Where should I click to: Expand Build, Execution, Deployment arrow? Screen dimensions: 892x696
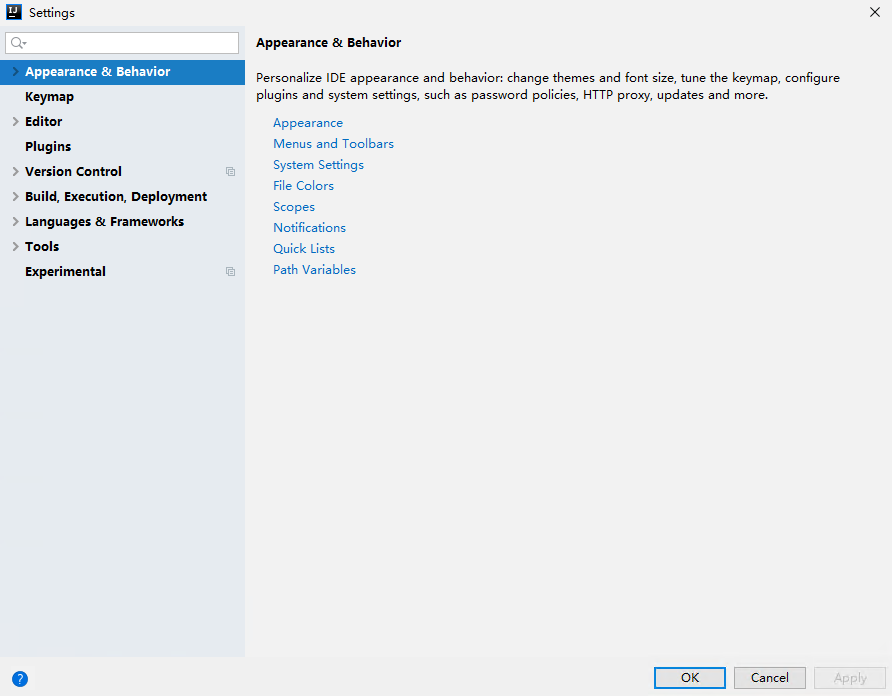click(15, 196)
